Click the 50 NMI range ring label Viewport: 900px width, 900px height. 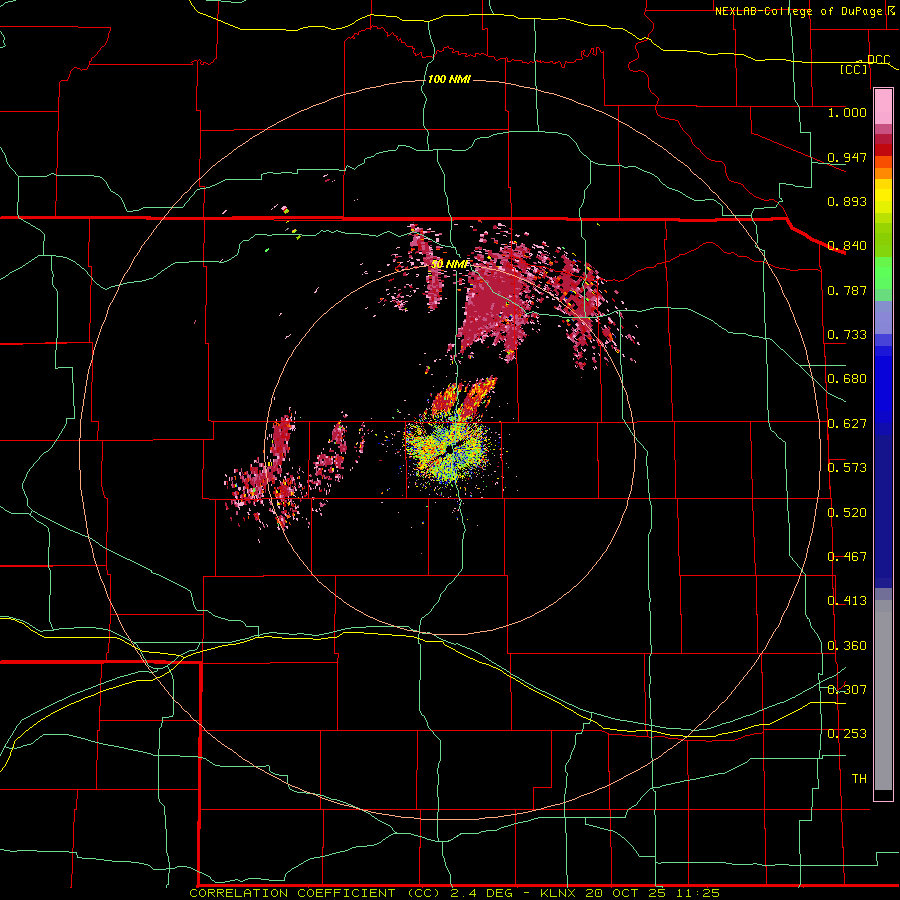tap(449, 264)
